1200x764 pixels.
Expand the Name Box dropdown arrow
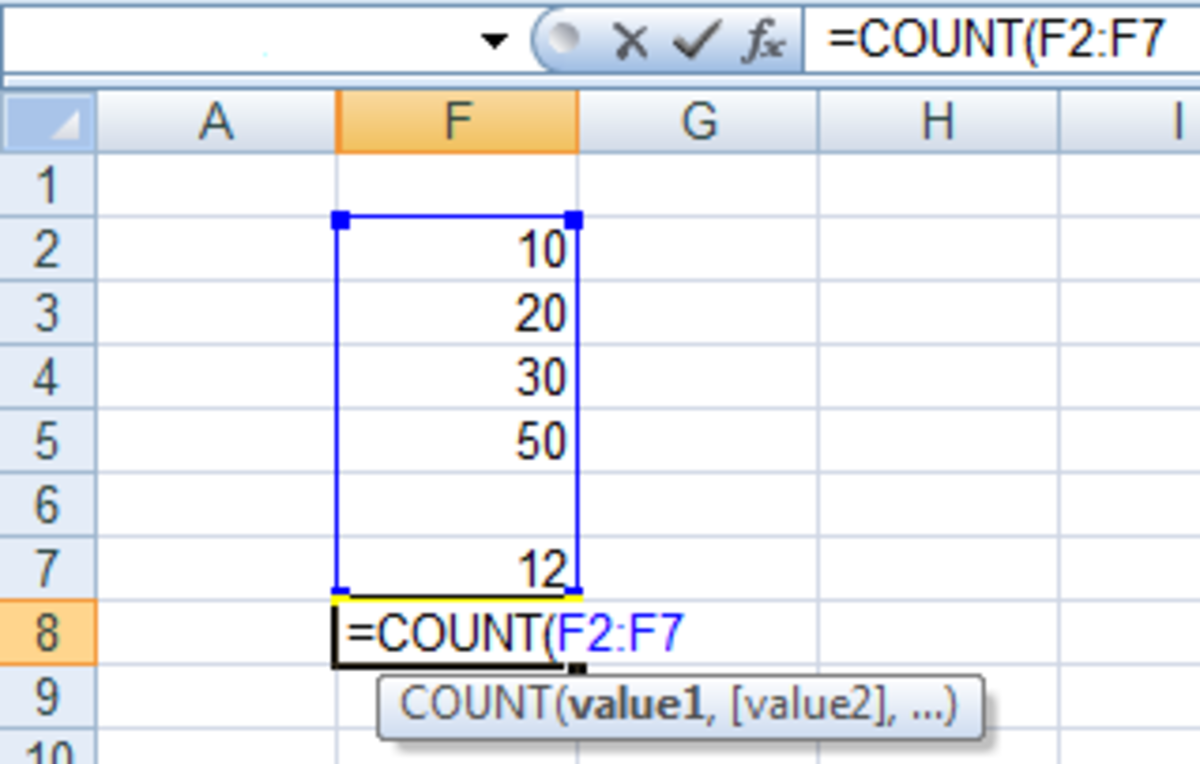point(494,41)
